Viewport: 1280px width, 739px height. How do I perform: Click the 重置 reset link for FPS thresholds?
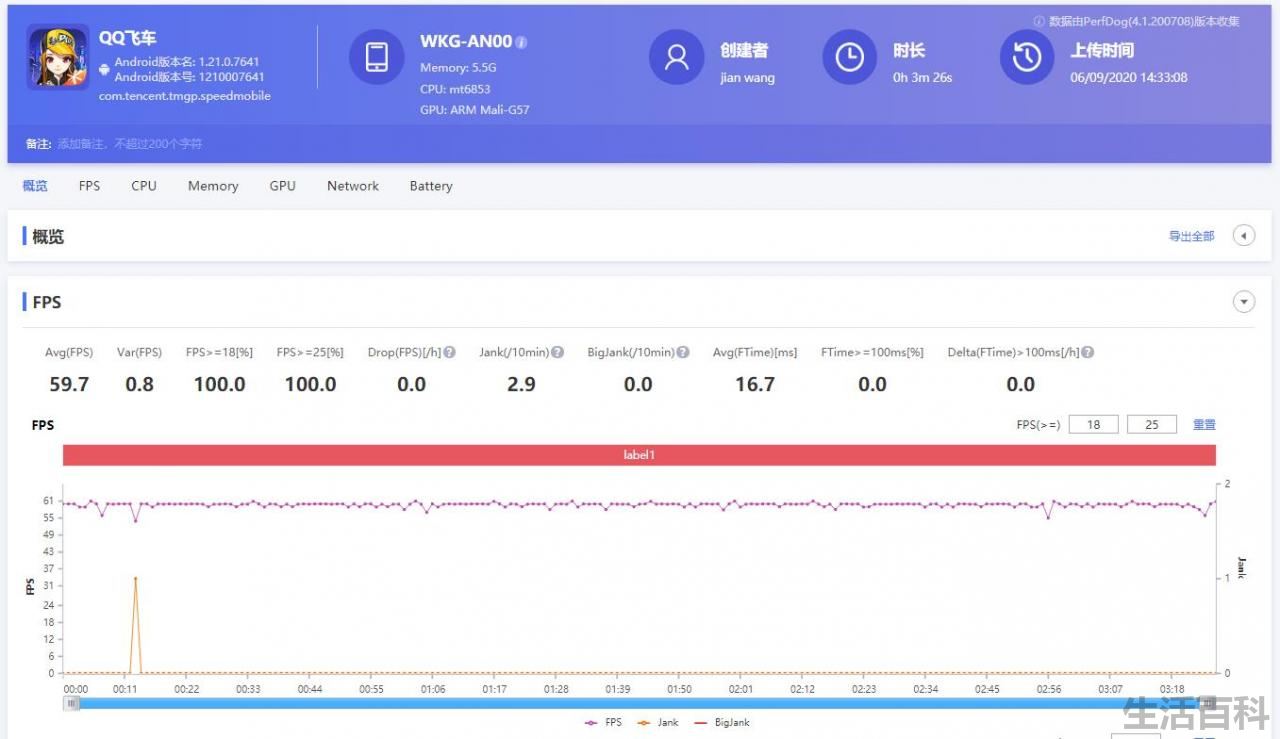tap(1204, 425)
